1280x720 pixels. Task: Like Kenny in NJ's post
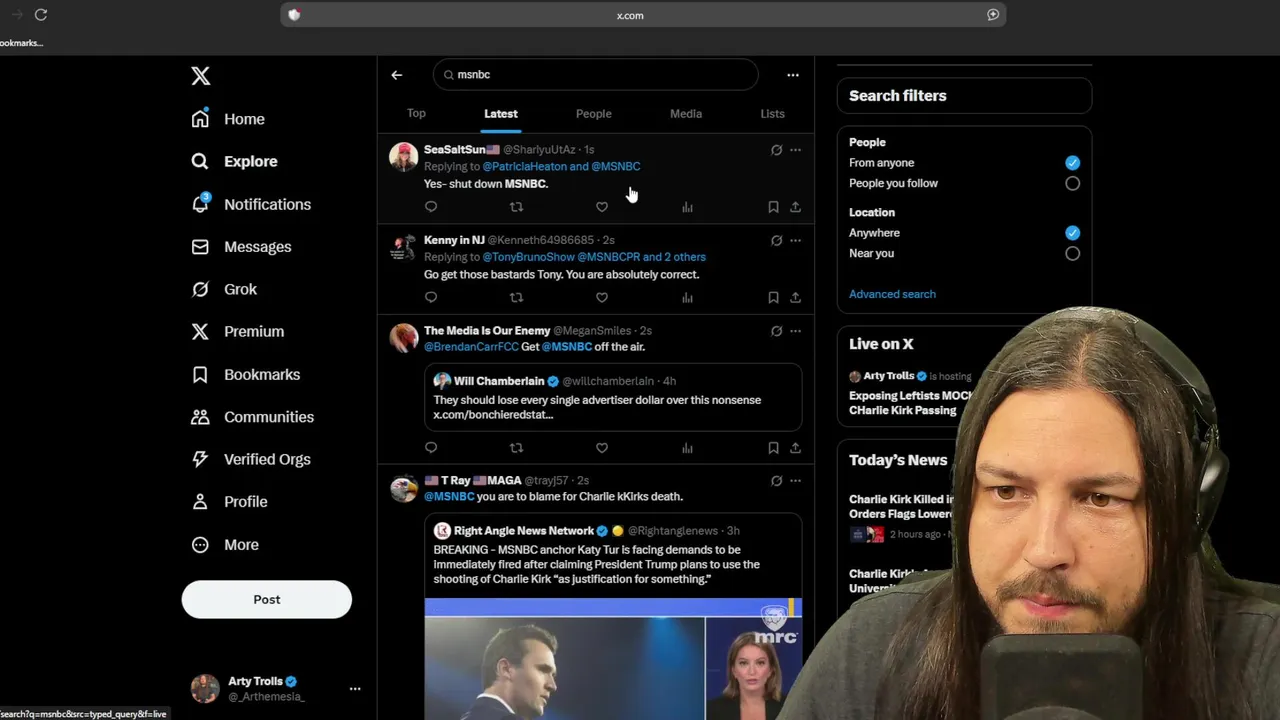pyautogui.click(x=602, y=297)
